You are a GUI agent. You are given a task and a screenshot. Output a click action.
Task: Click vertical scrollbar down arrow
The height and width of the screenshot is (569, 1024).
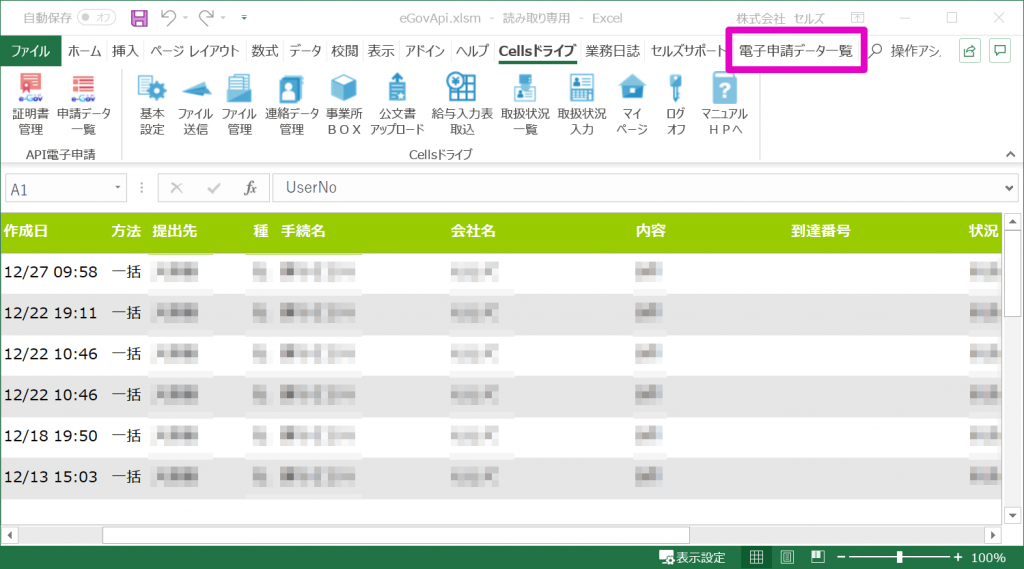(x=1012, y=515)
